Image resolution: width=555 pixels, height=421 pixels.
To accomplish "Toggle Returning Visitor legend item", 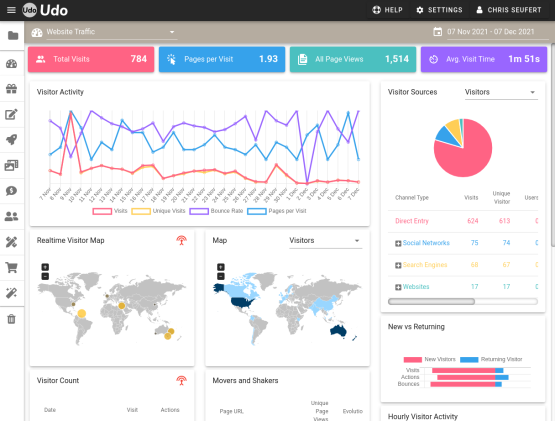I will pos(491,359).
